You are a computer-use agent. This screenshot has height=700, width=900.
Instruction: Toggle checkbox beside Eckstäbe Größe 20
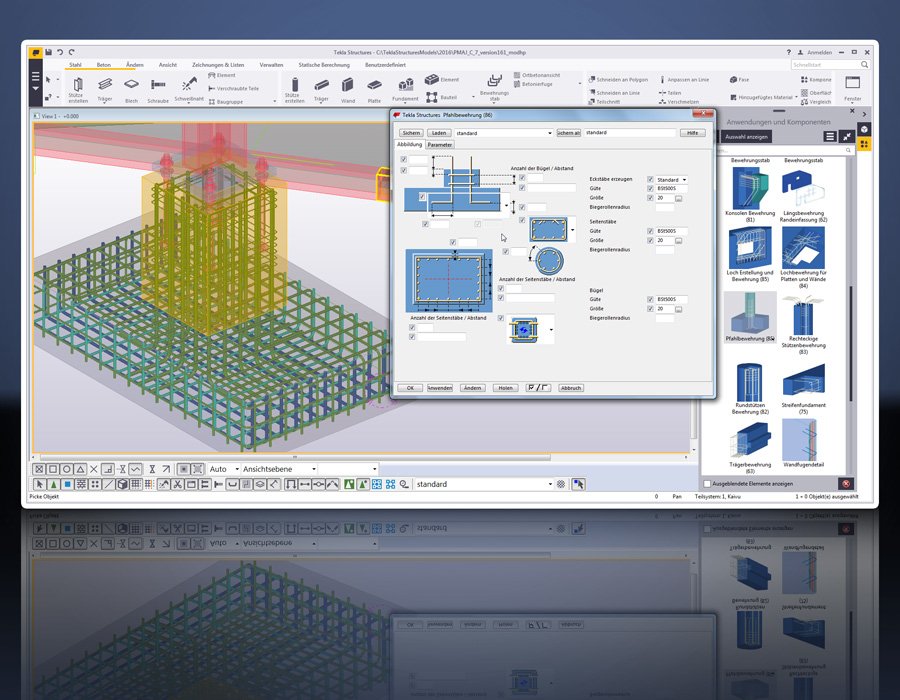650,198
